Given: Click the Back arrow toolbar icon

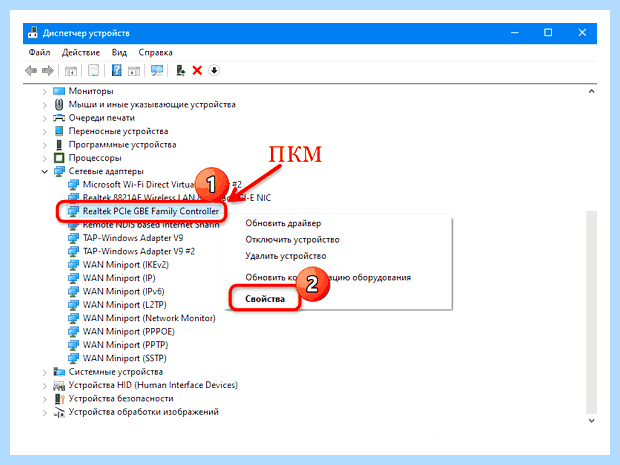Looking at the screenshot, I should point(31,71).
